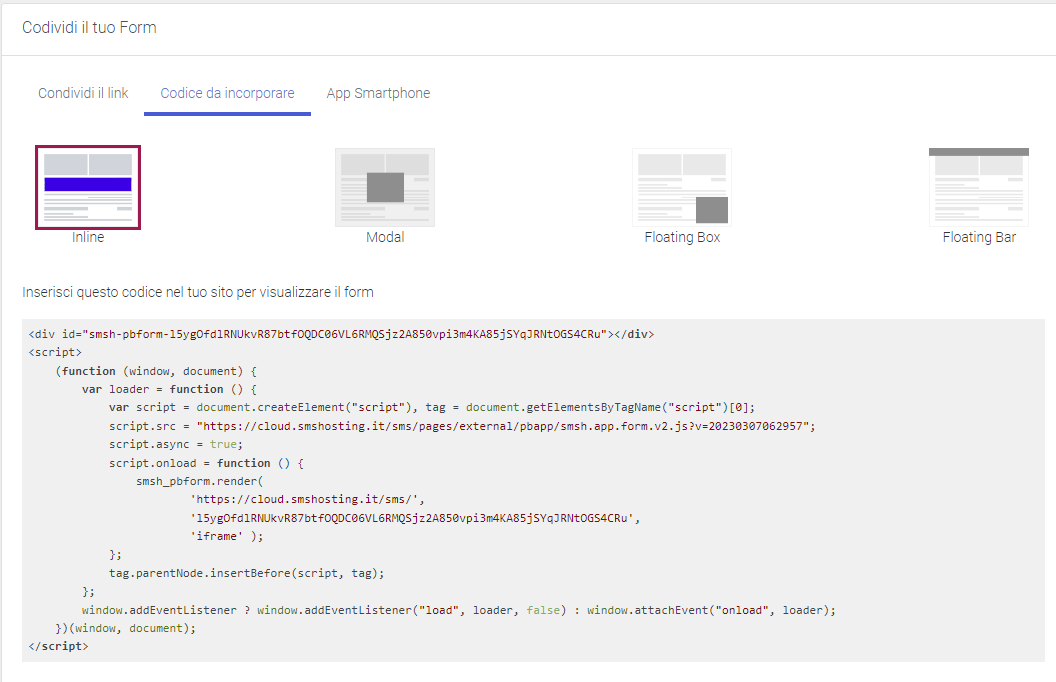
Task: Click the smsh_pbform.render call in the code
Action: (199, 481)
